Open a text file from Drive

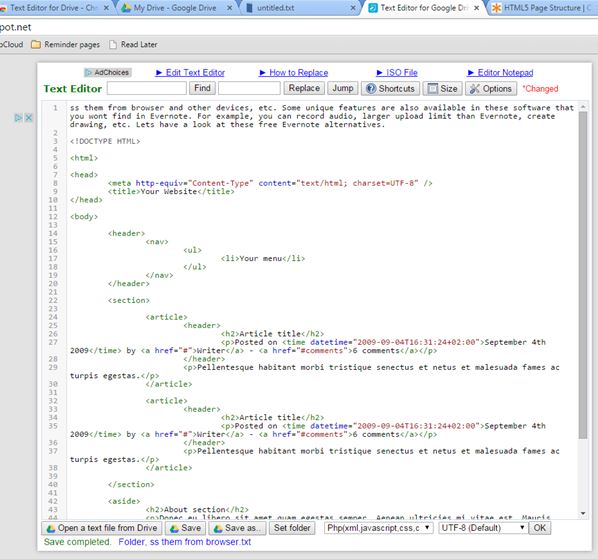pyautogui.click(x=101, y=528)
